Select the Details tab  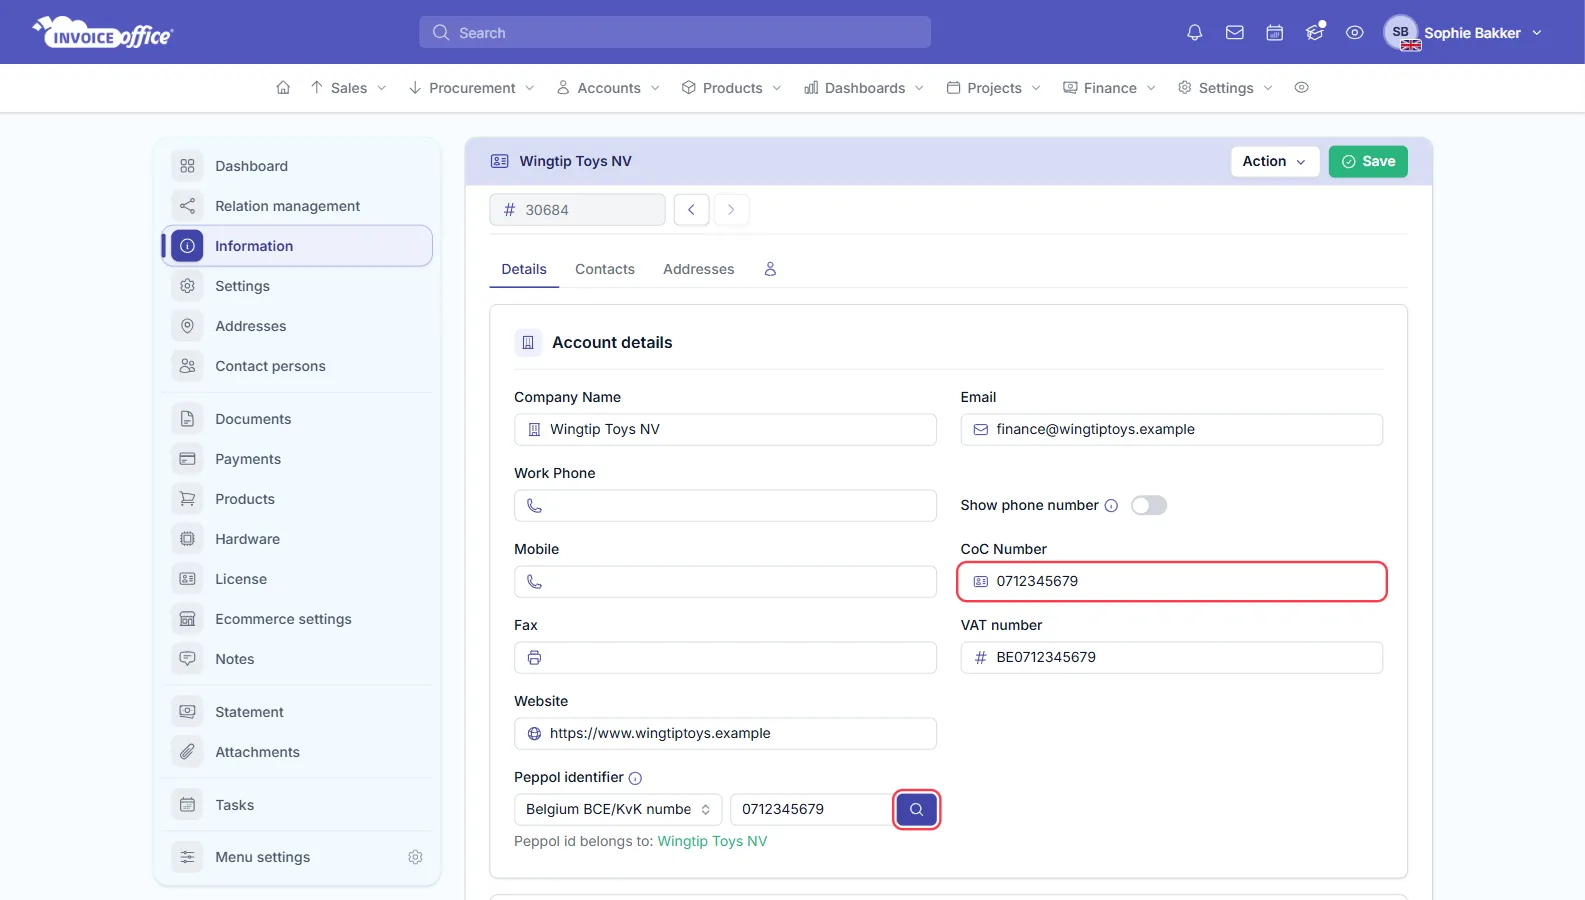click(x=524, y=269)
